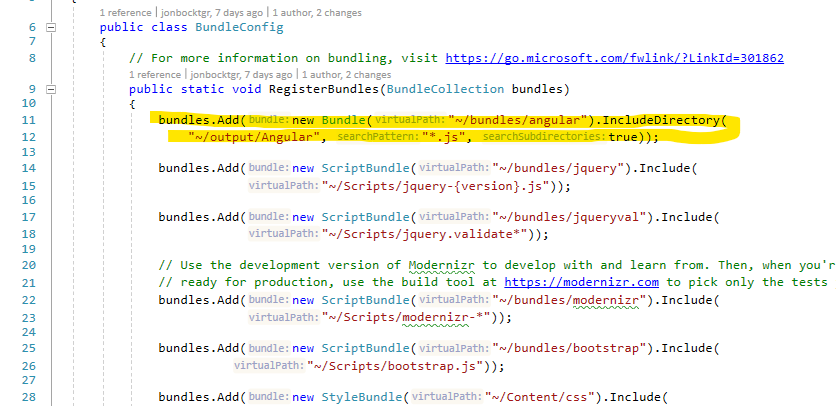836x406 pixels.
Task: Click the searchSubdirectories parameter hint
Action: click(544, 137)
